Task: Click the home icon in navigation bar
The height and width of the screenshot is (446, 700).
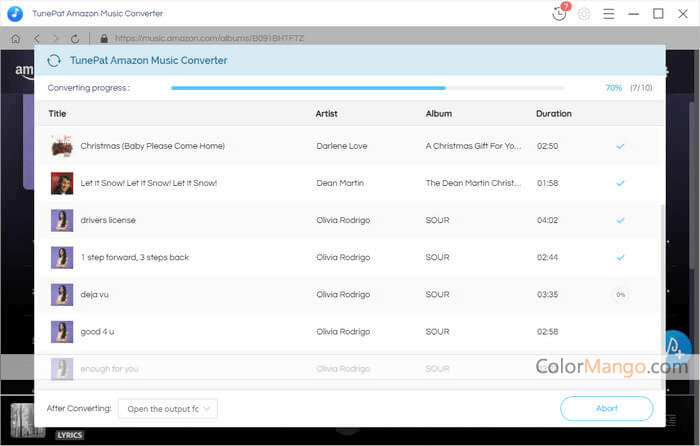Action: (16, 38)
